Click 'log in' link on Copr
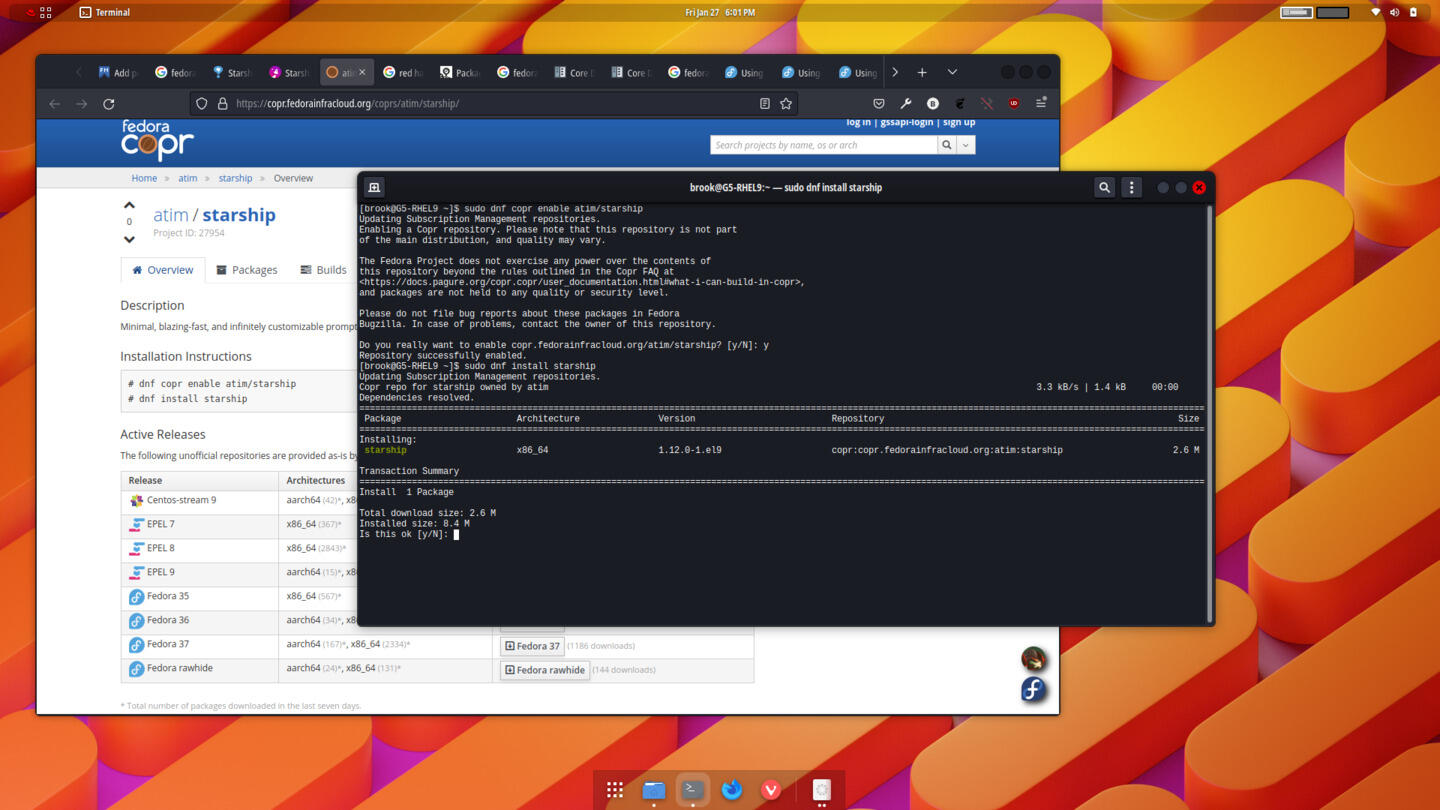This screenshot has height=810, width=1440. (858, 122)
